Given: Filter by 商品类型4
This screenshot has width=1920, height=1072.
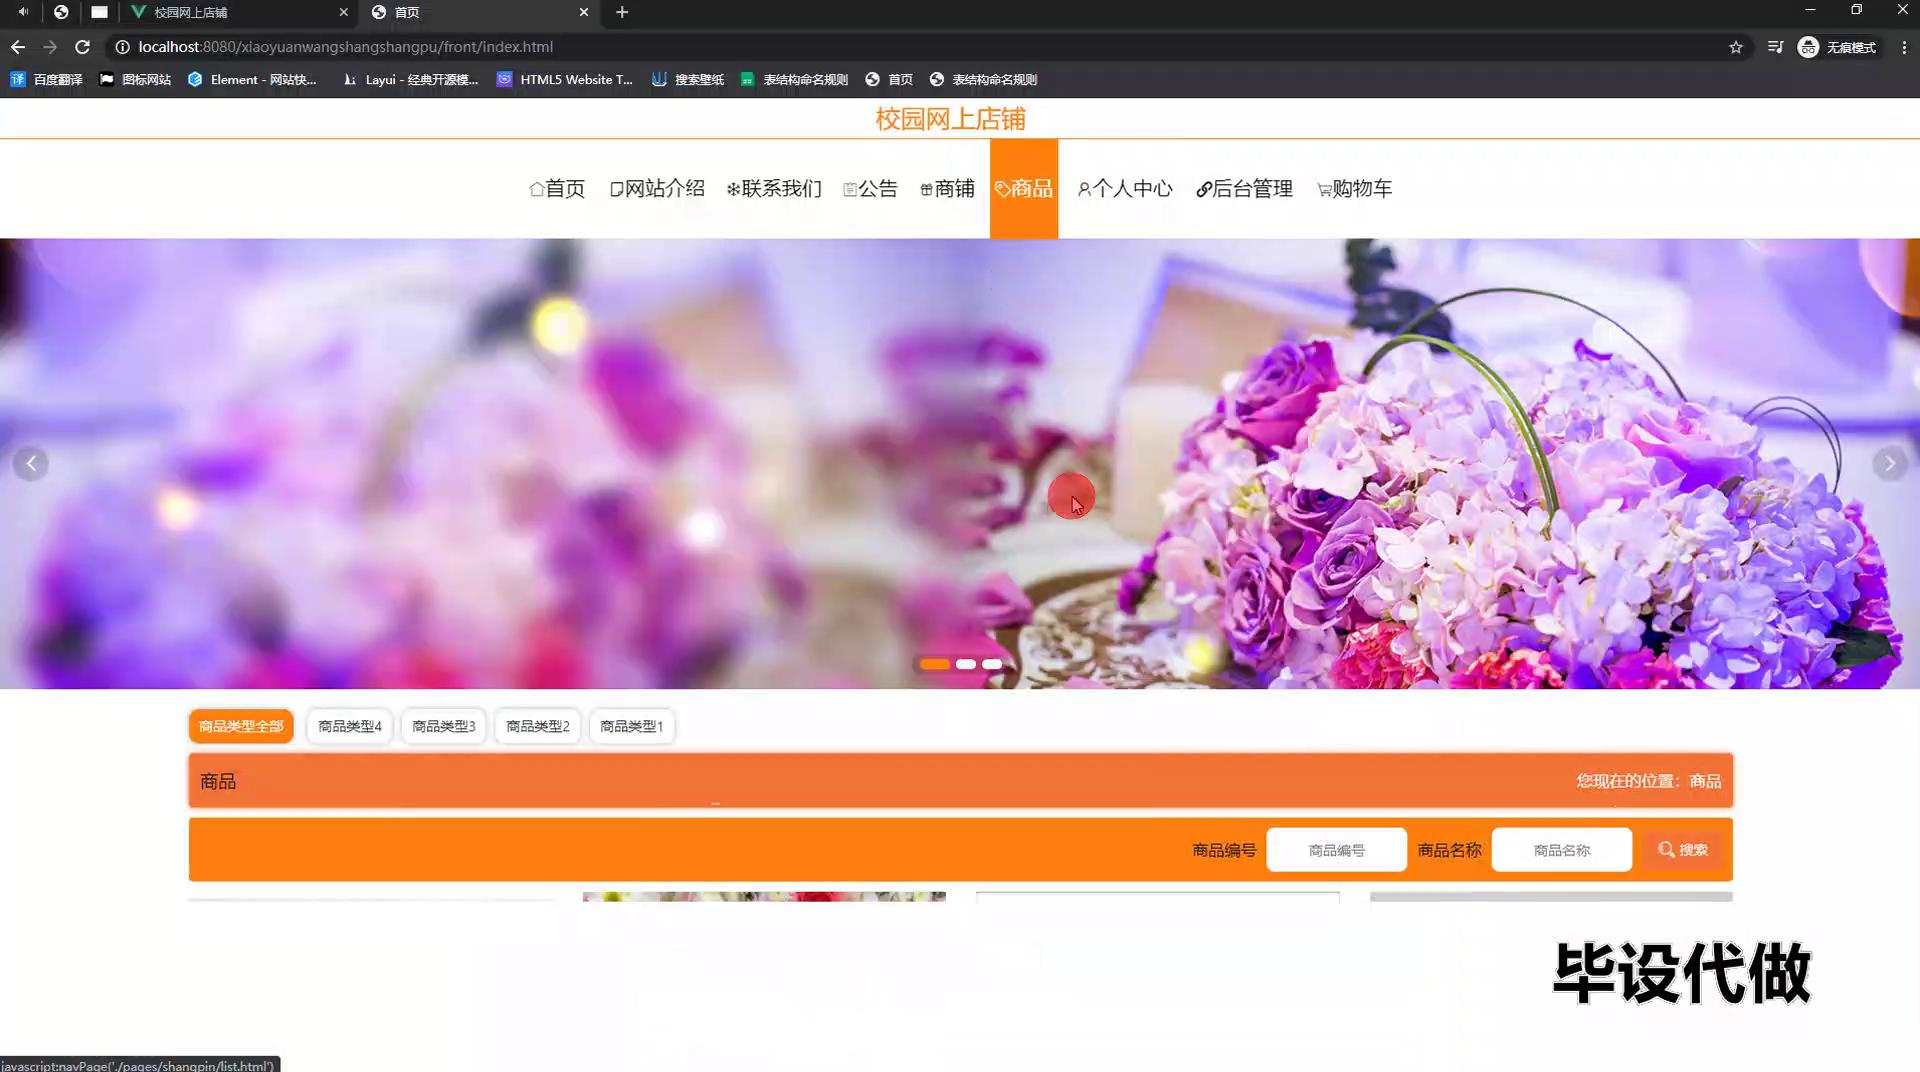Looking at the screenshot, I should [350, 726].
